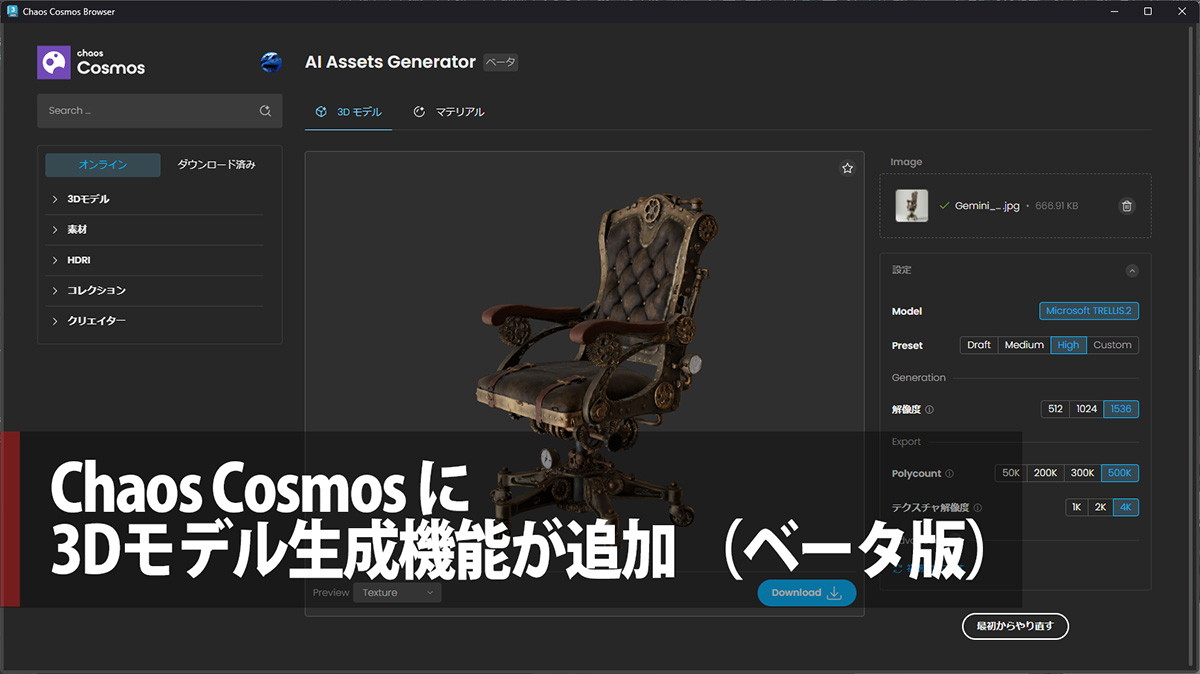Click the 3D model cube tab icon
The height and width of the screenshot is (674, 1200).
tap(321, 112)
